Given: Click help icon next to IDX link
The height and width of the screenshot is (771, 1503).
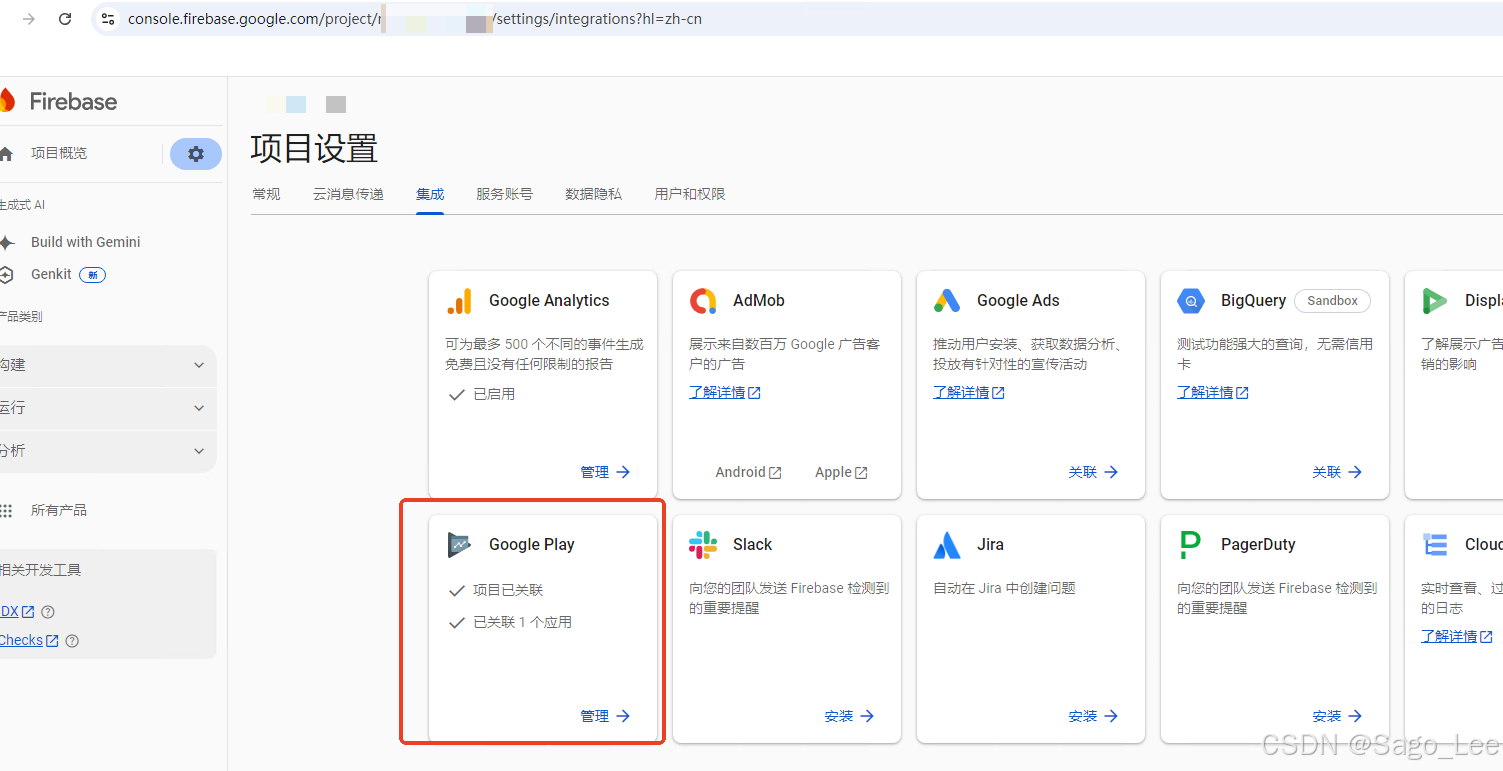Looking at the screenshot, I should click(47, 612).
